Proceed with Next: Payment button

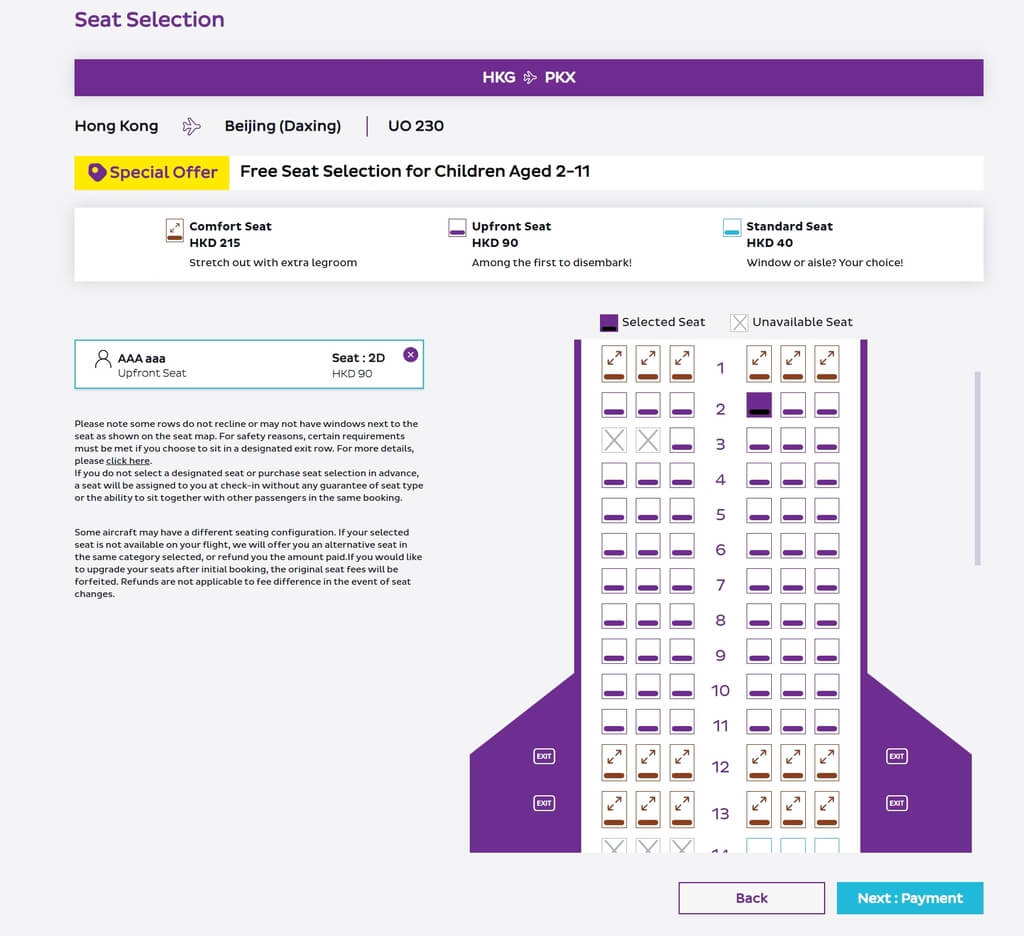tap(910, 898)
